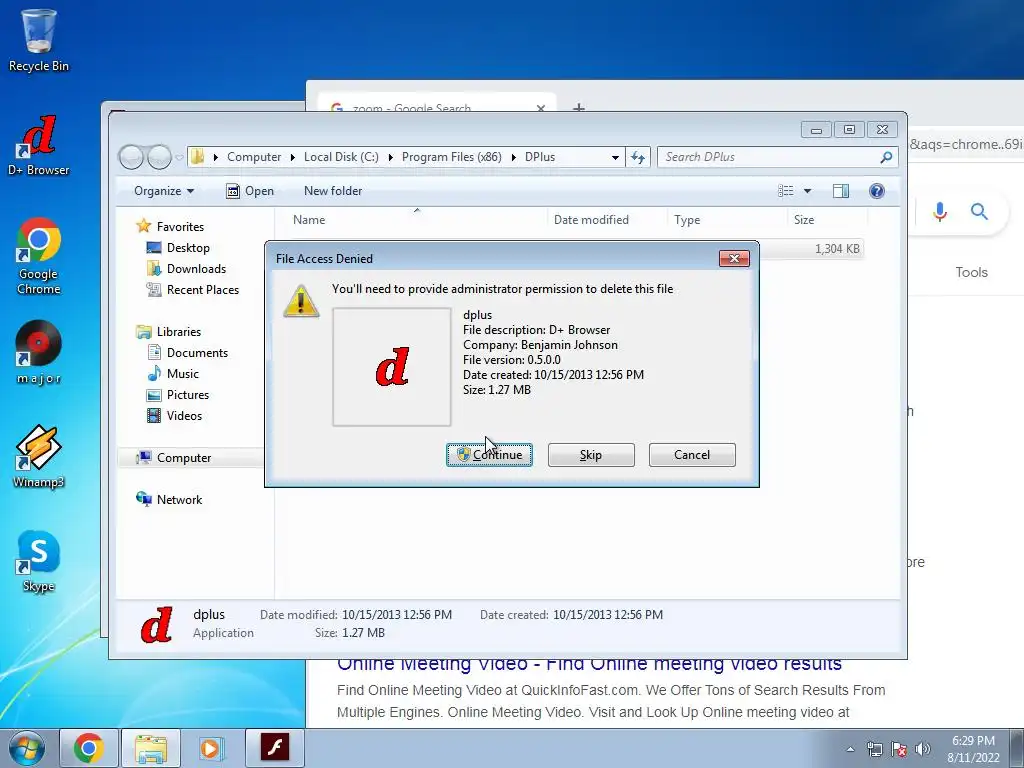Open a new tab in Chrome
Viewport: 1024px width, 768px height.
coord(579,107)
